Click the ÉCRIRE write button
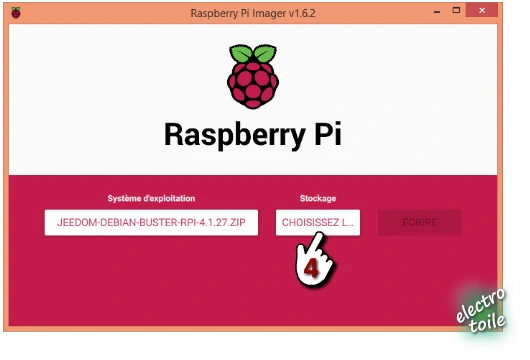The height and width of the screenshot is (360, 530). click(x=419, y=222)
